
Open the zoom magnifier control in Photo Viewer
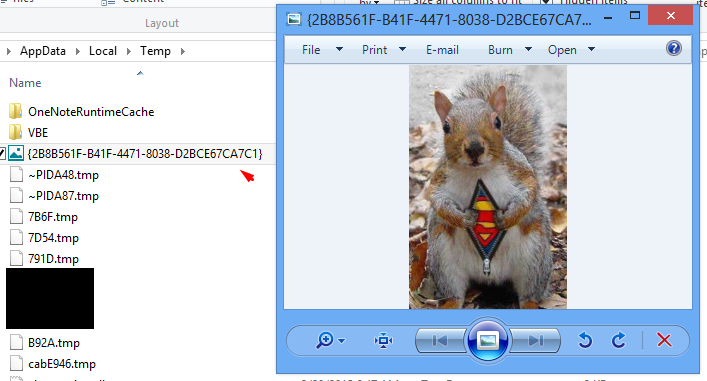[325, 340]
